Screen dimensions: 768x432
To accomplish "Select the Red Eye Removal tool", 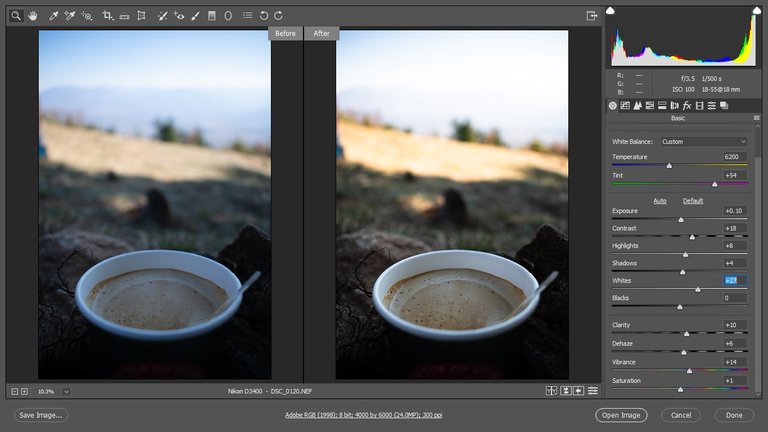I will 179,16.
